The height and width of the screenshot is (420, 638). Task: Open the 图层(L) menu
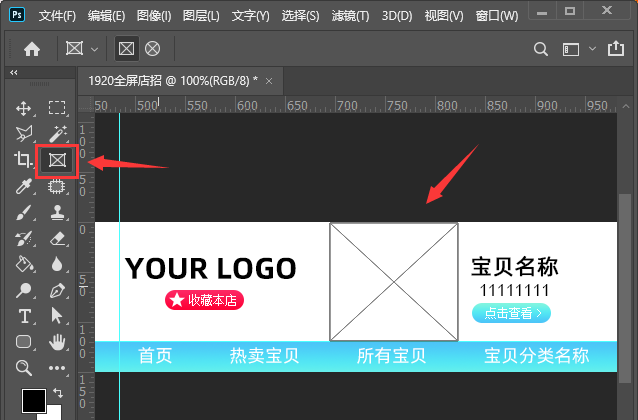tap(201, 16)
